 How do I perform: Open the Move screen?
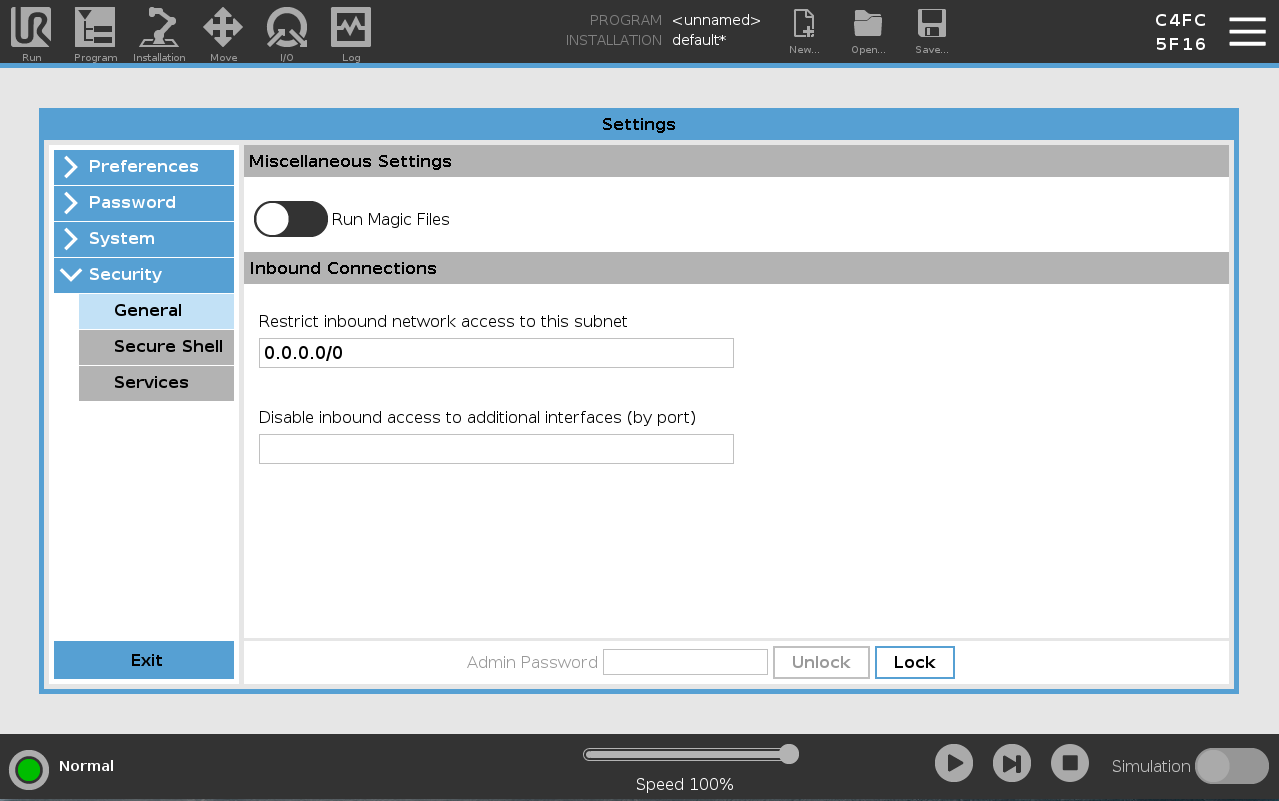click(x=223, y=32)
